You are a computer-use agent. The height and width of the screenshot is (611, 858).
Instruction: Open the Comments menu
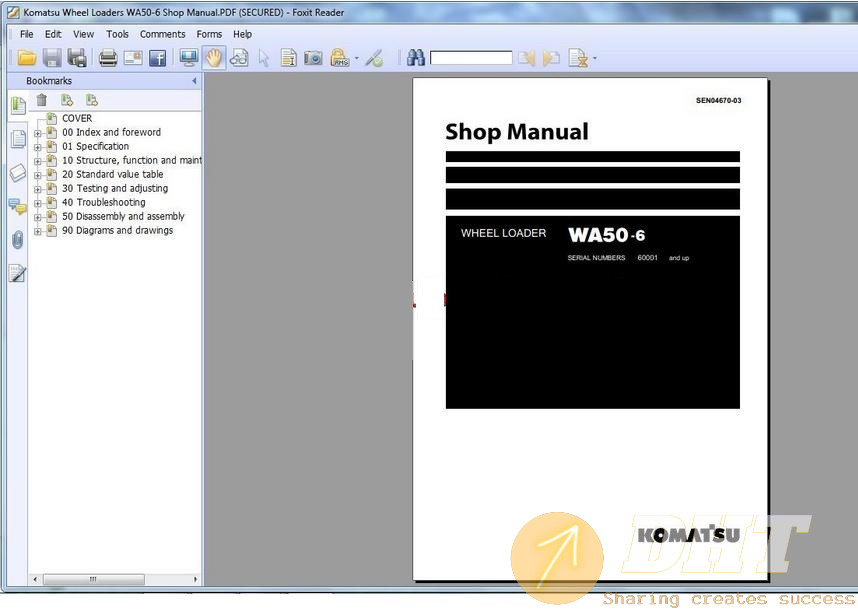(x=163, y=34)
